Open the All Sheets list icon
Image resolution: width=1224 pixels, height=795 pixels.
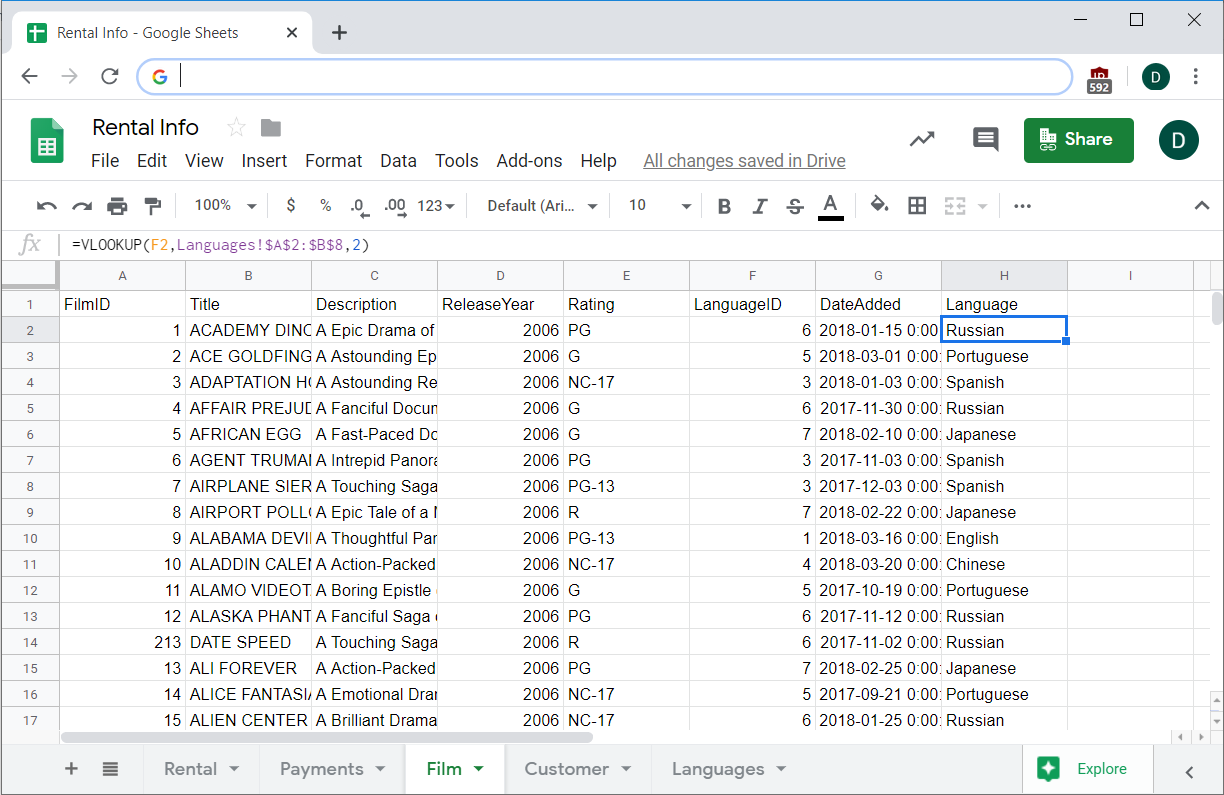coord(110,769)
